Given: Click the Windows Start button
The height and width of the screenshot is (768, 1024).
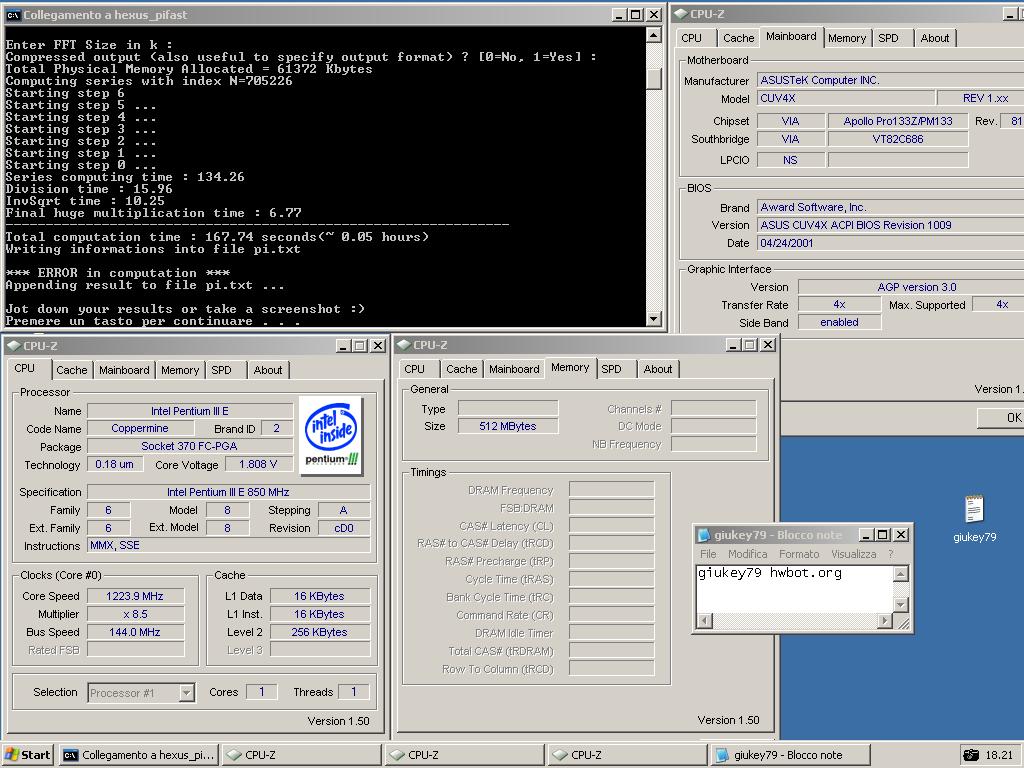Looking at the screenshot, I should click(x=28, y=755).
